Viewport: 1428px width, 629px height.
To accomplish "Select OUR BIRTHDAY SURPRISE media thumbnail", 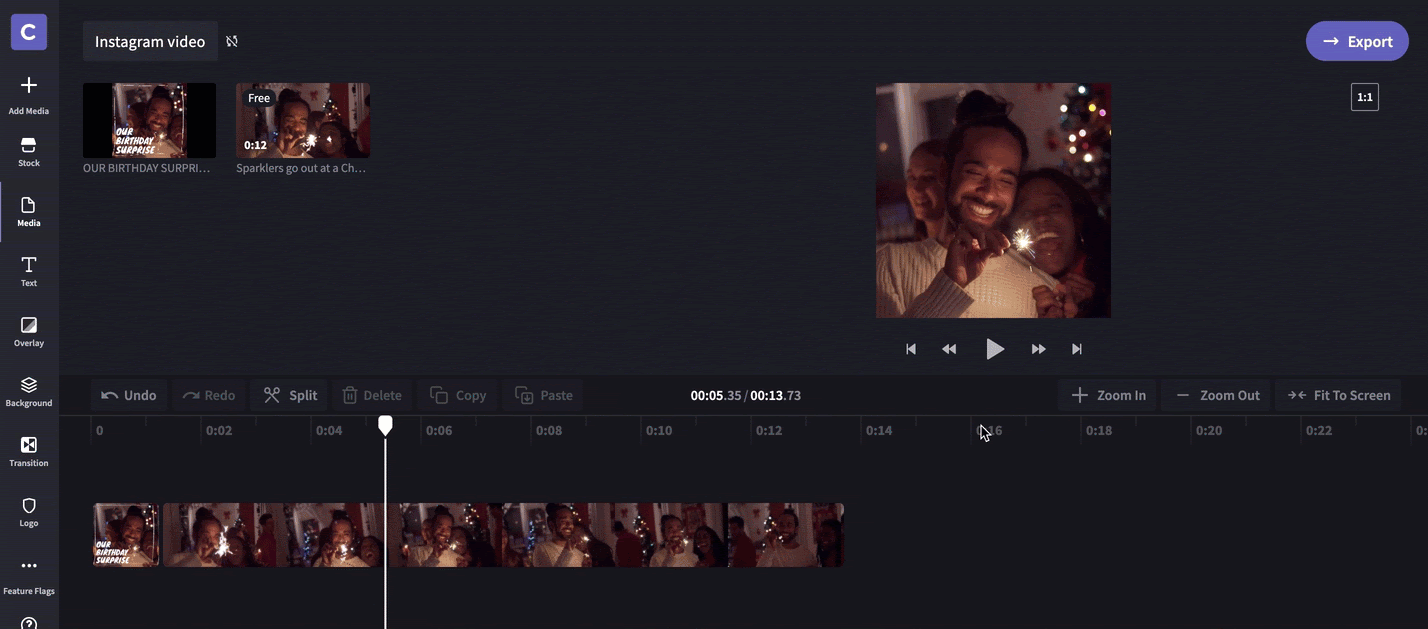I will pos(149,120).
